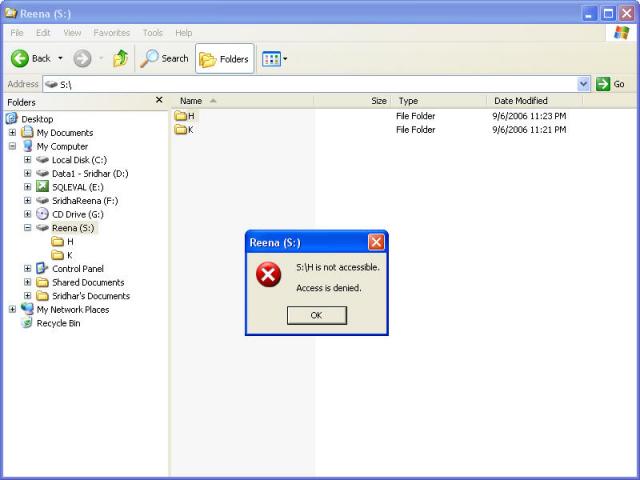Expand SridhaReena (F:) node
The width and height of the screenshot is (640, 480).
pos(27,200)
